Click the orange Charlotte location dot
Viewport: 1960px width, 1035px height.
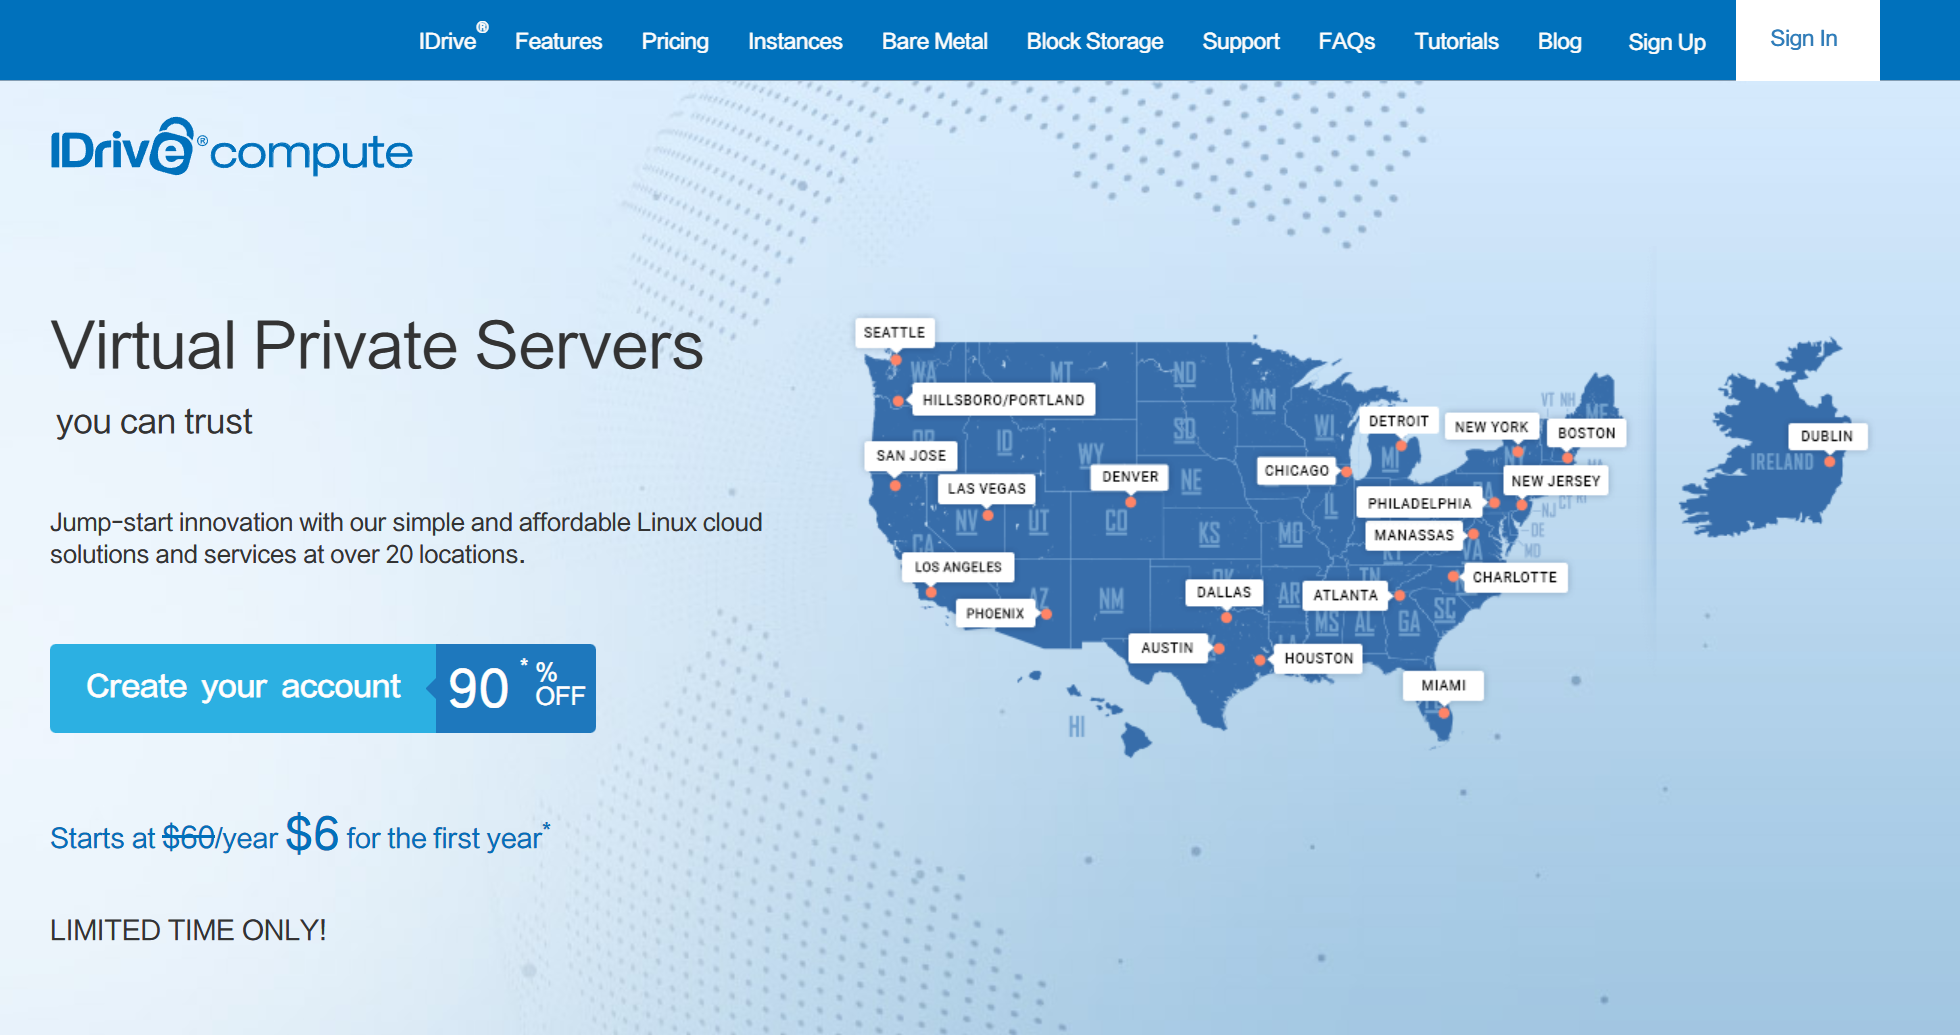[1453, 577]
